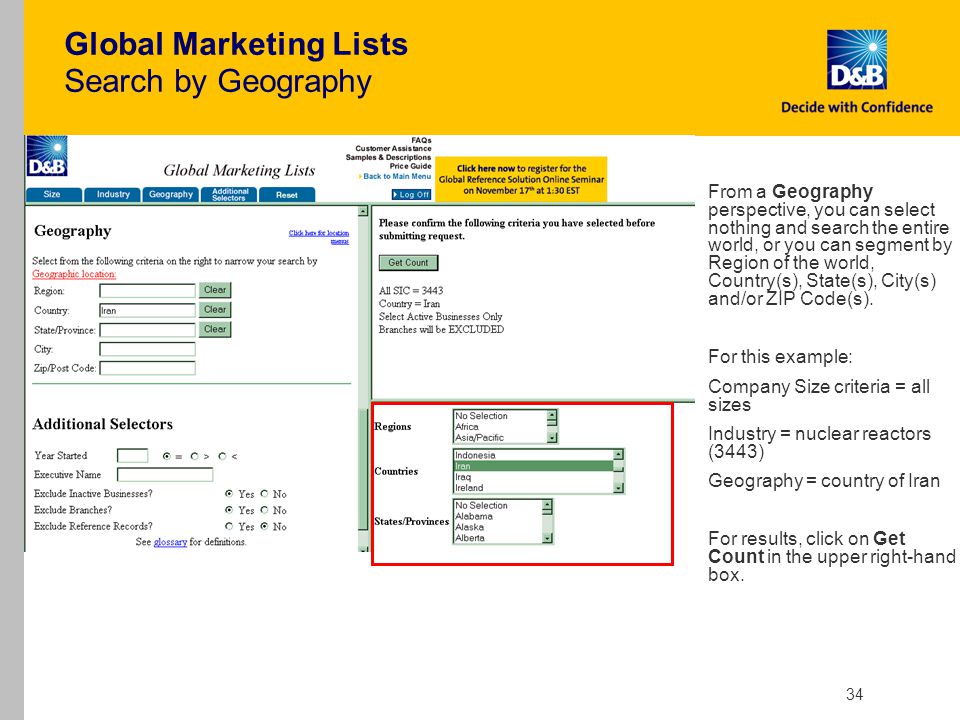
Task: Click Regions list scroll down arrow
Action: click(x=552, y=438)
